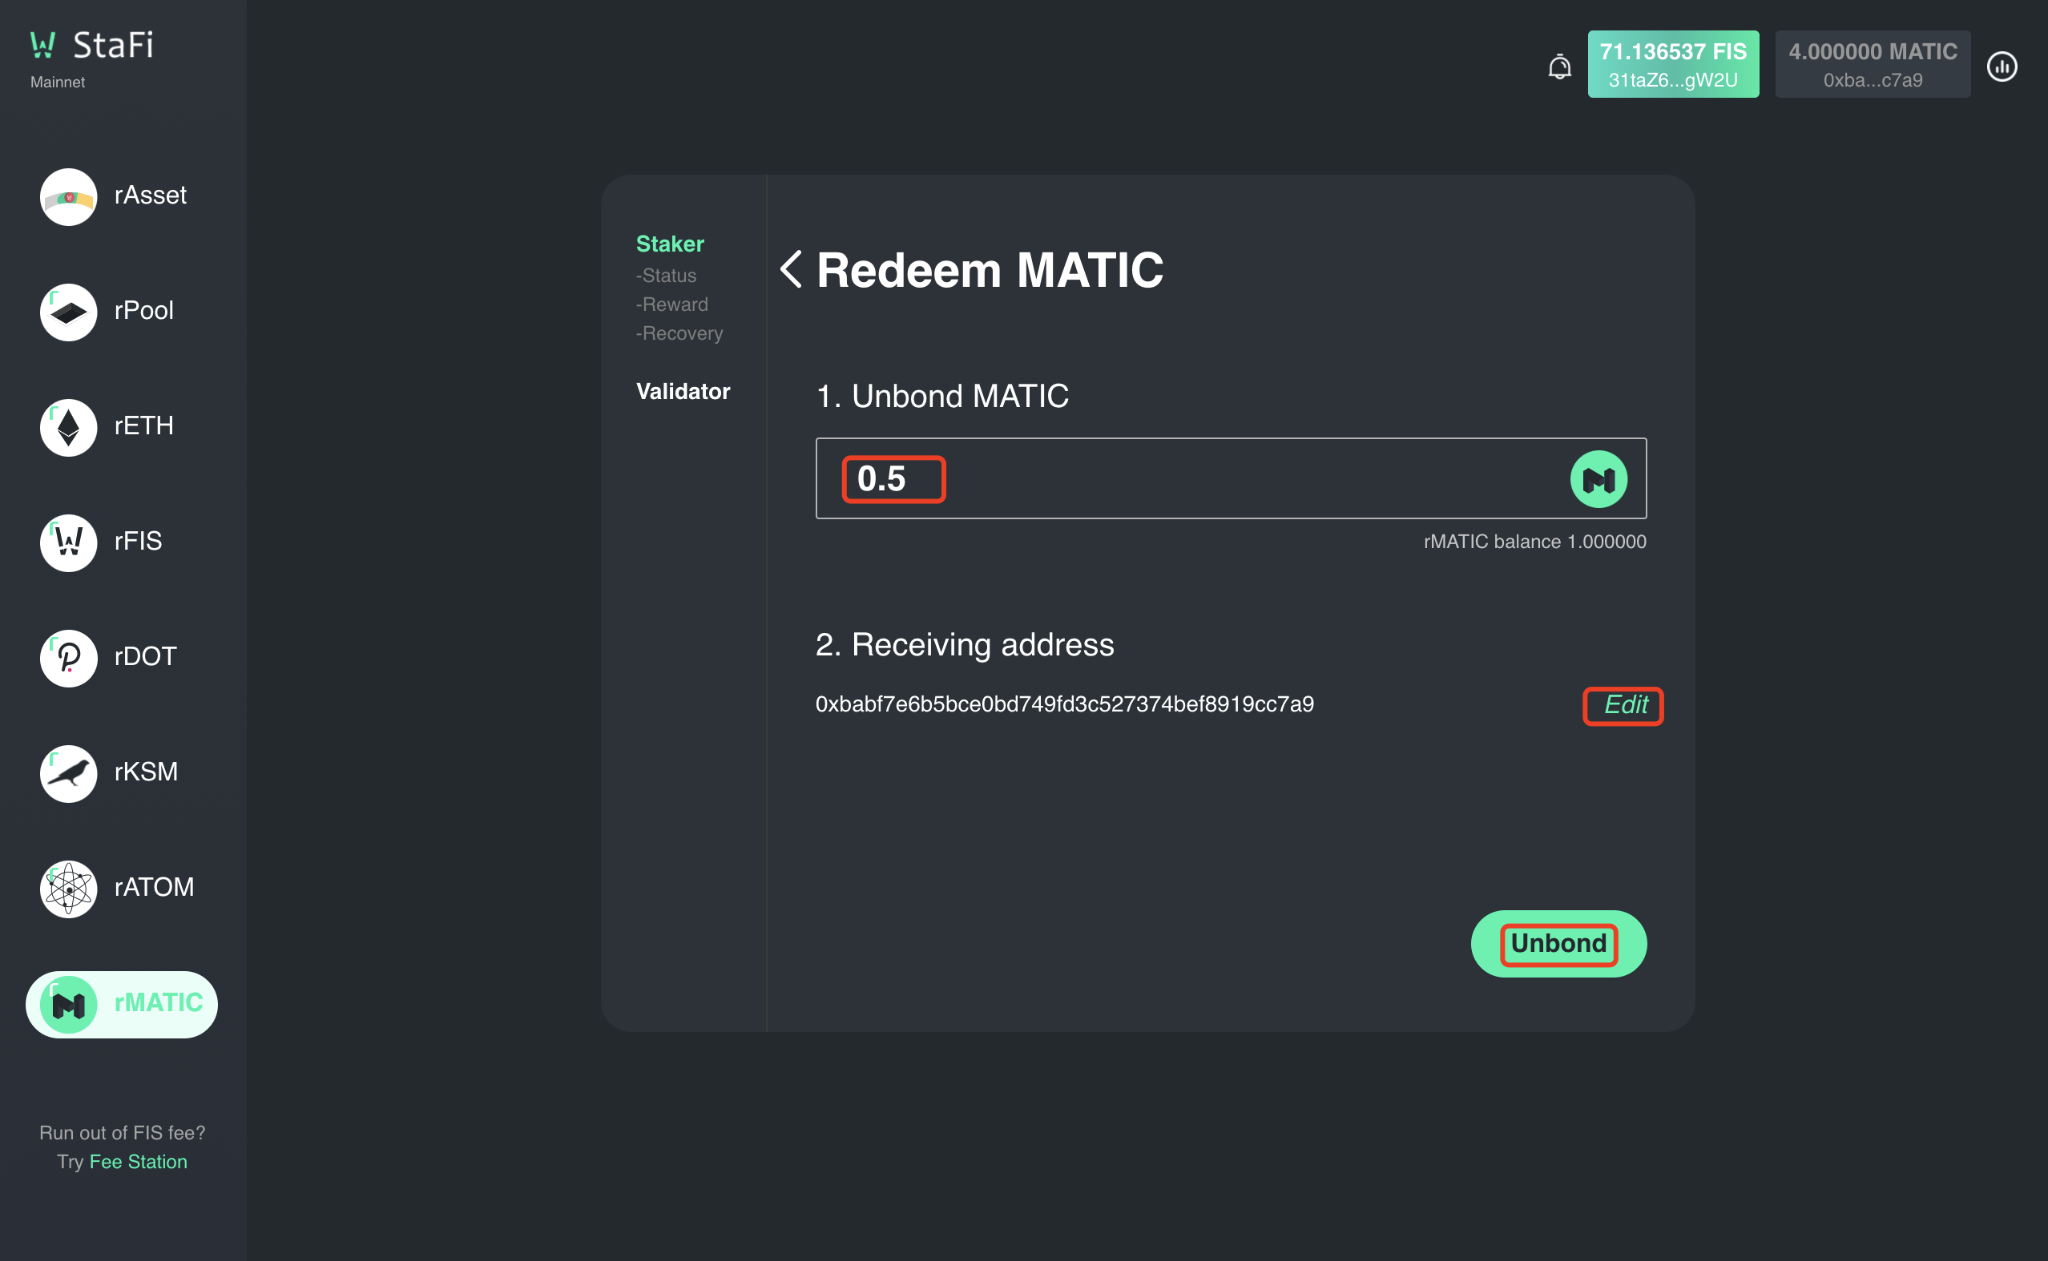Open the rFIS sidebar icon
Screen dimensions: 2048x1261
(68, 542)
